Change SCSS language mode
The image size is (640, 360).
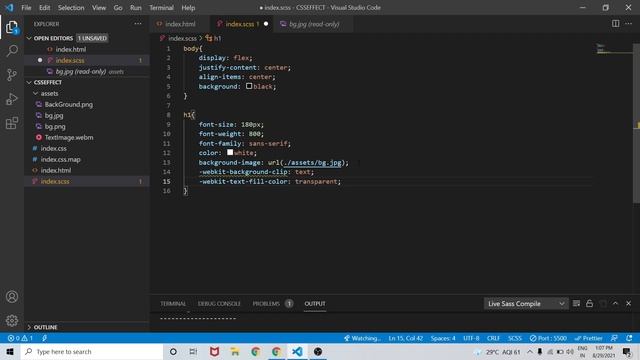coord(515,338)
